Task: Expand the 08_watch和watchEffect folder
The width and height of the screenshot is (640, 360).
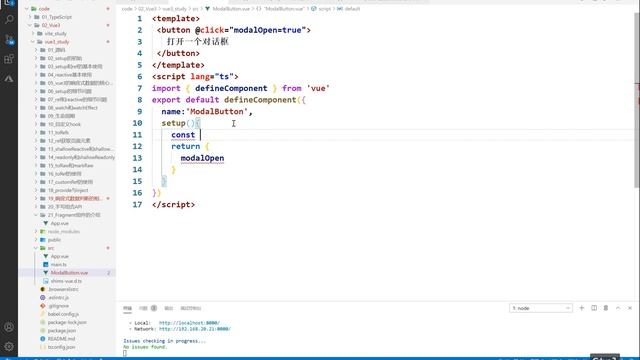Action: pyautogui.click(x=37, y=108)
